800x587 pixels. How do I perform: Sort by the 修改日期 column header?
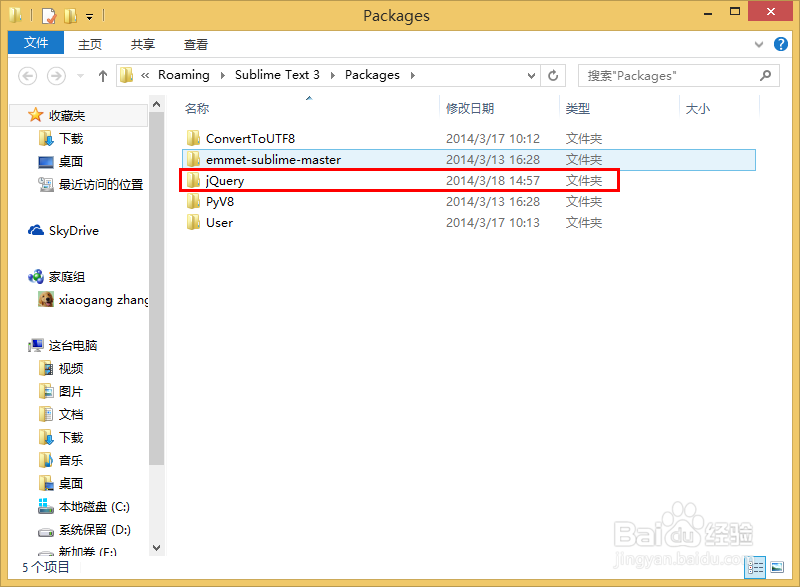point(470,109)
